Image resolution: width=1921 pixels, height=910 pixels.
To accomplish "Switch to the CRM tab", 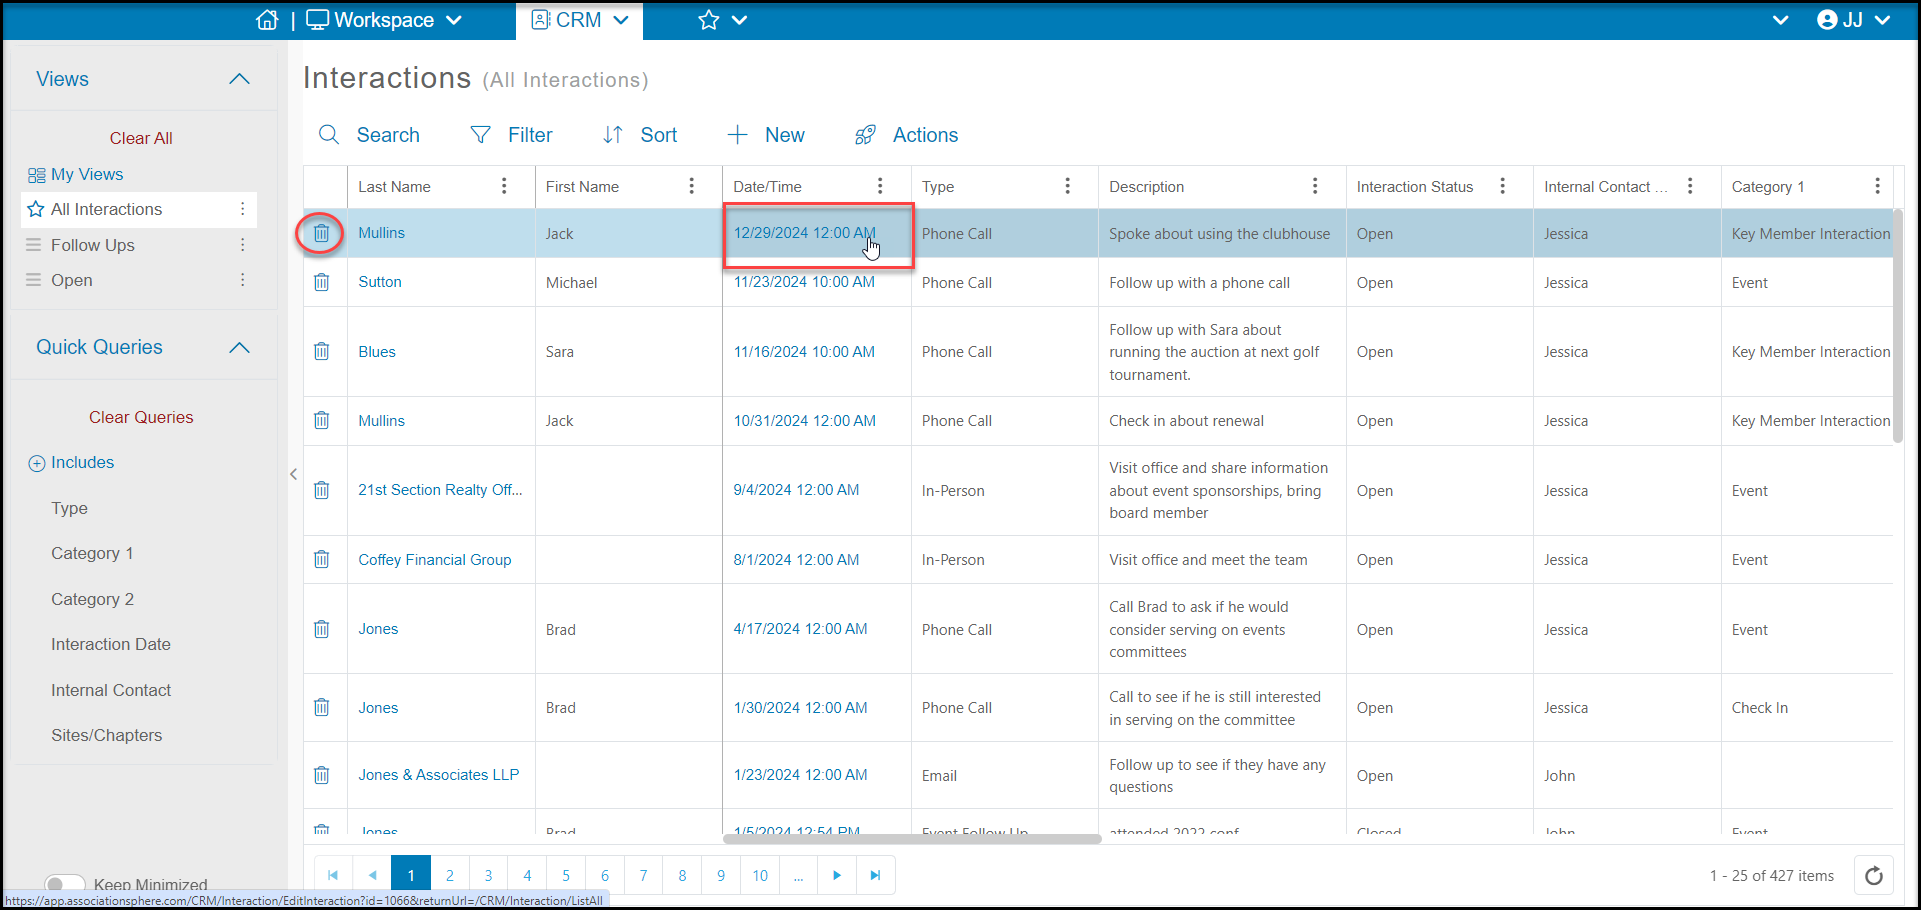I will (579, 20).
